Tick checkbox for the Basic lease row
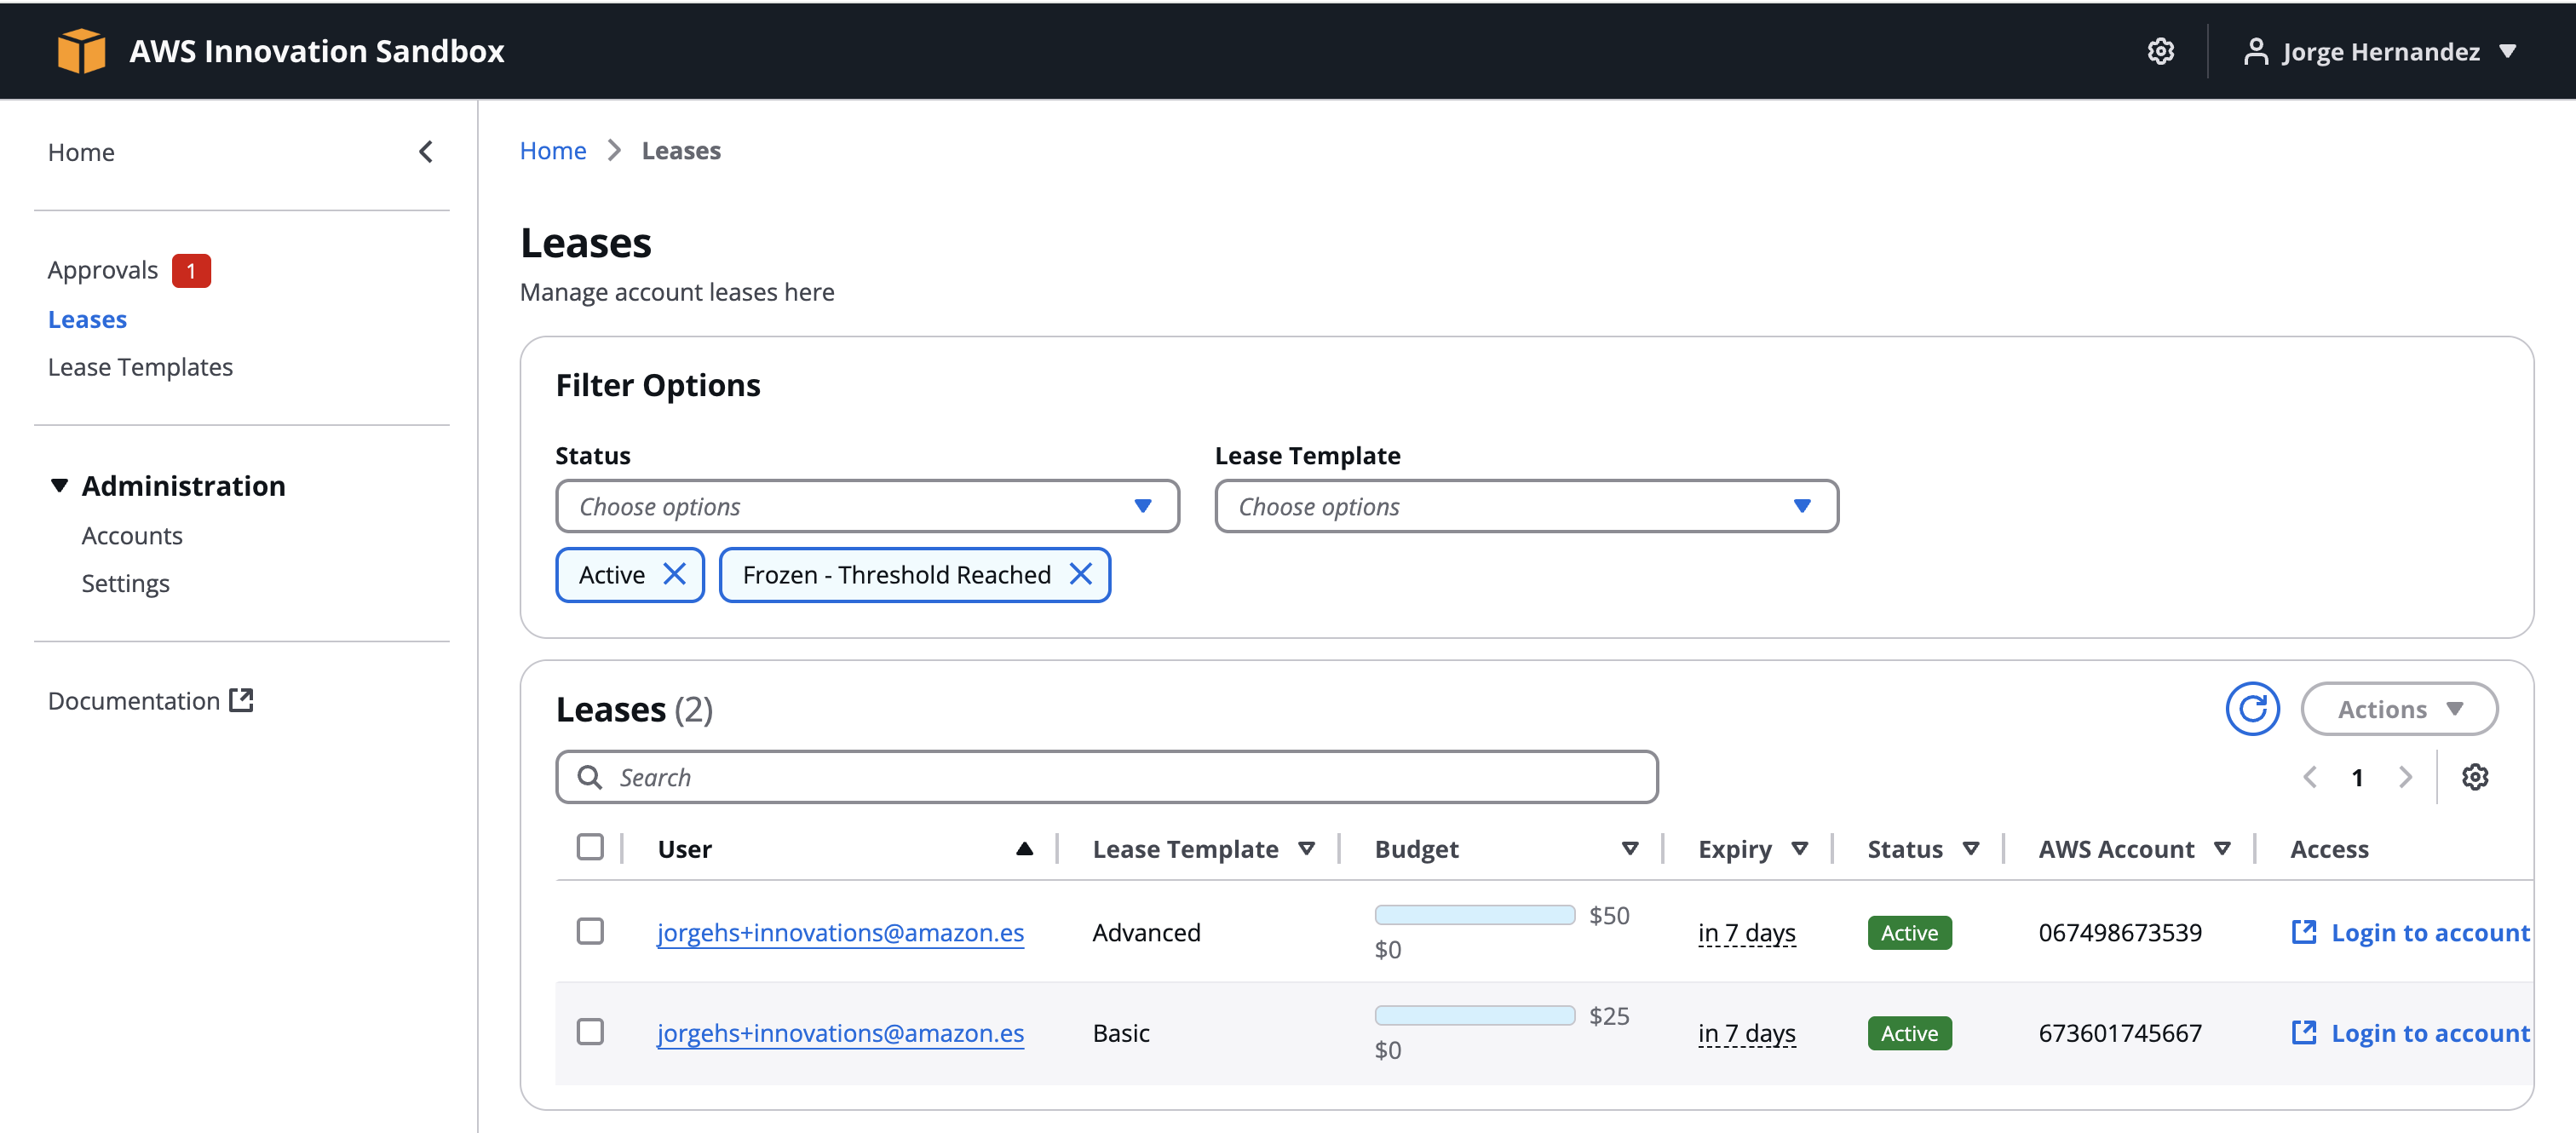Screen dimensions: 2576x1133 pyautogui.click(x=590, y=1031)
